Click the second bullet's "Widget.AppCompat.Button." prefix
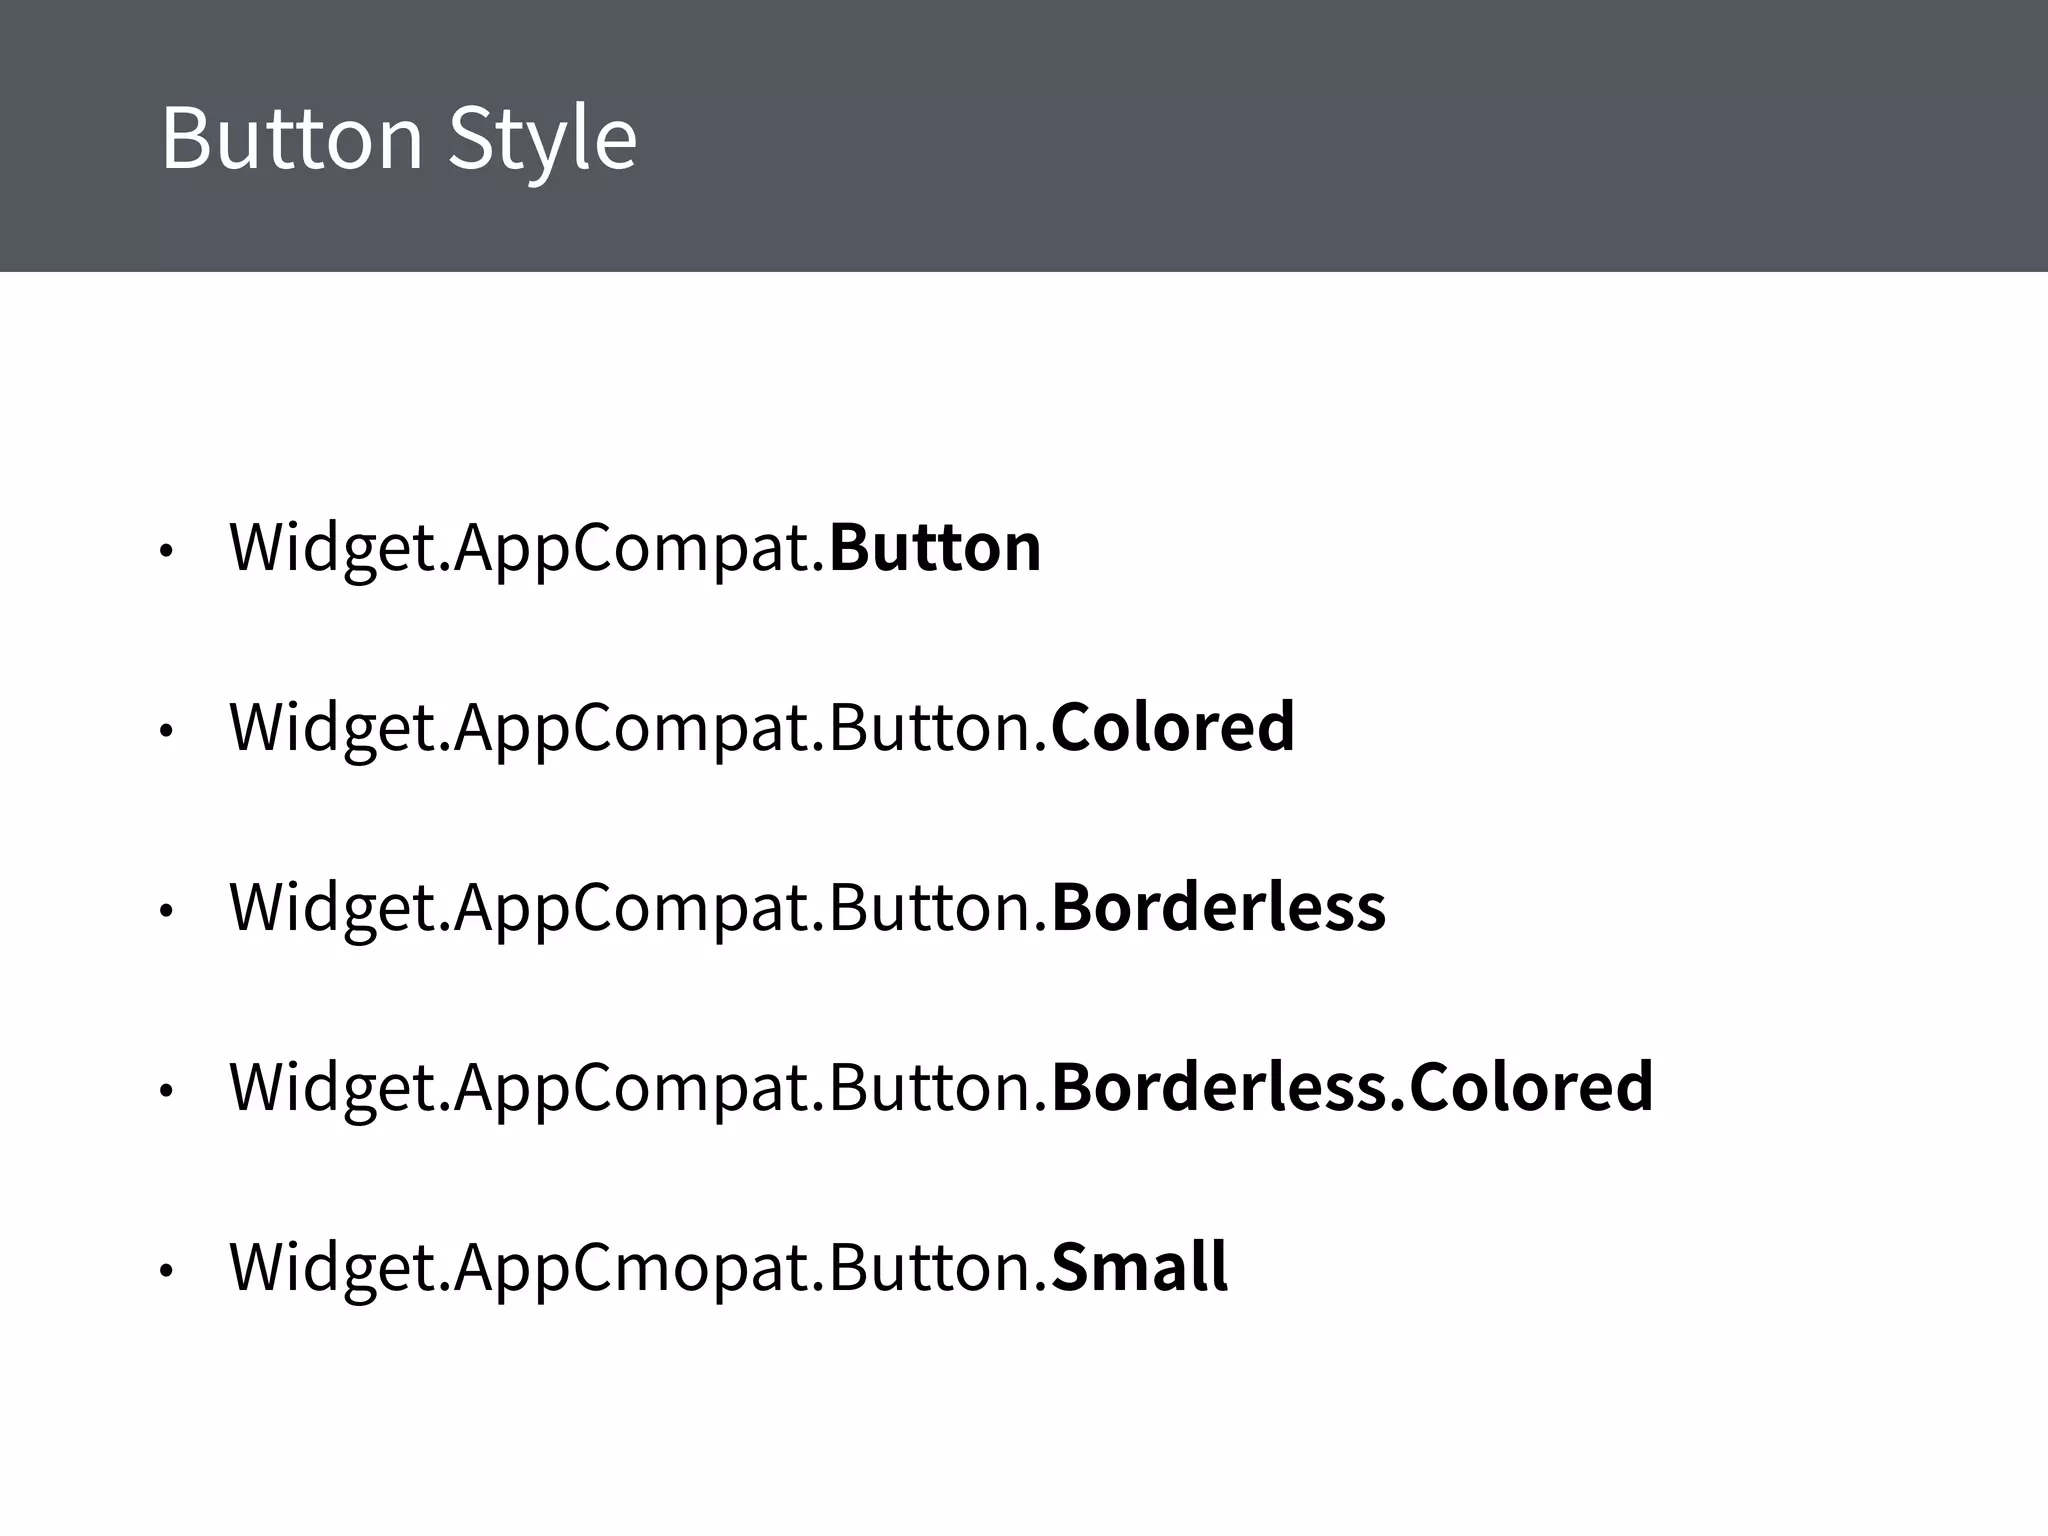This screenshot has height=1536, width=2048. [638, 726]
